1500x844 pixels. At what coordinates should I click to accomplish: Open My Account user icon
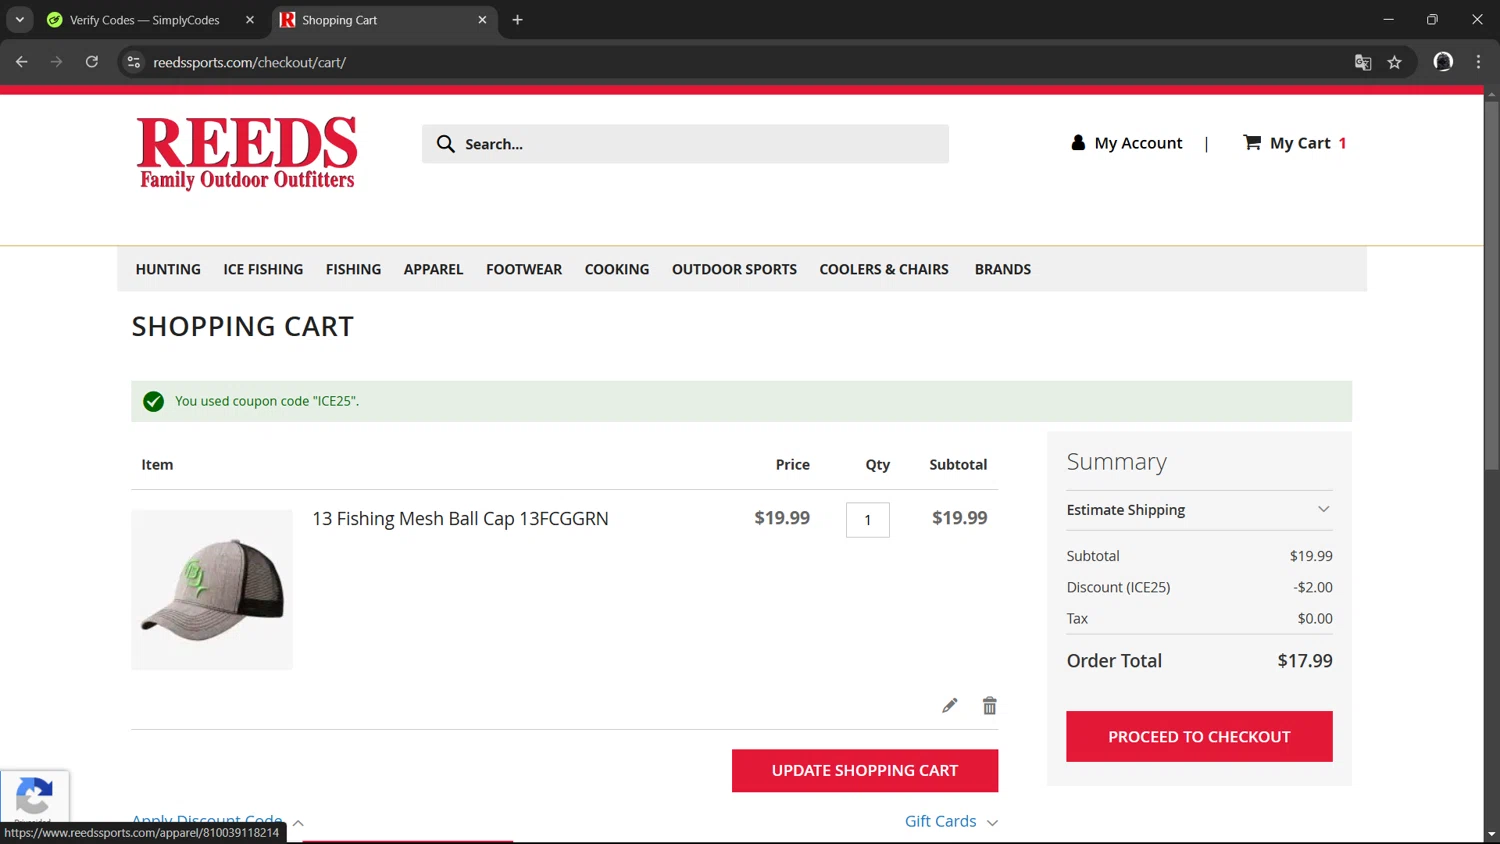point(1078,143)
